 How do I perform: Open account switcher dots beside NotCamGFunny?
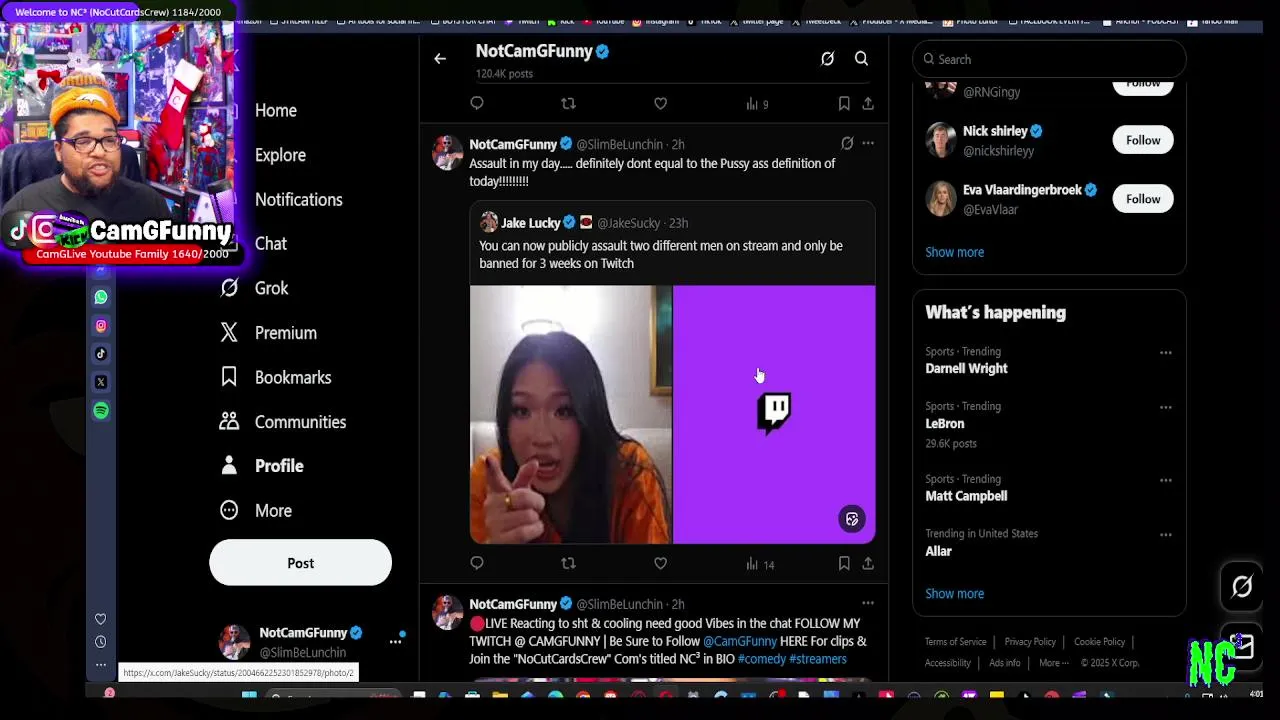click(395, 642)
